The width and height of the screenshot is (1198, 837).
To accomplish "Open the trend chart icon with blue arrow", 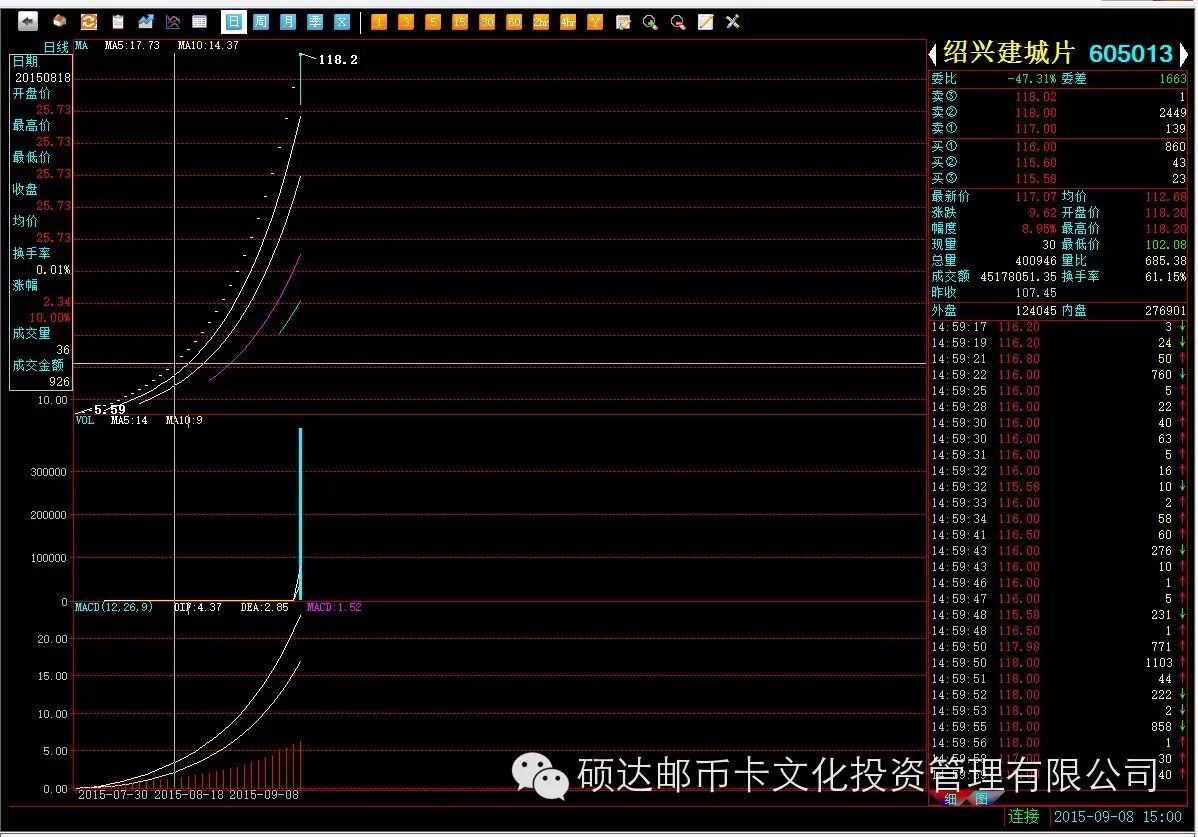I will coord(145,21).
